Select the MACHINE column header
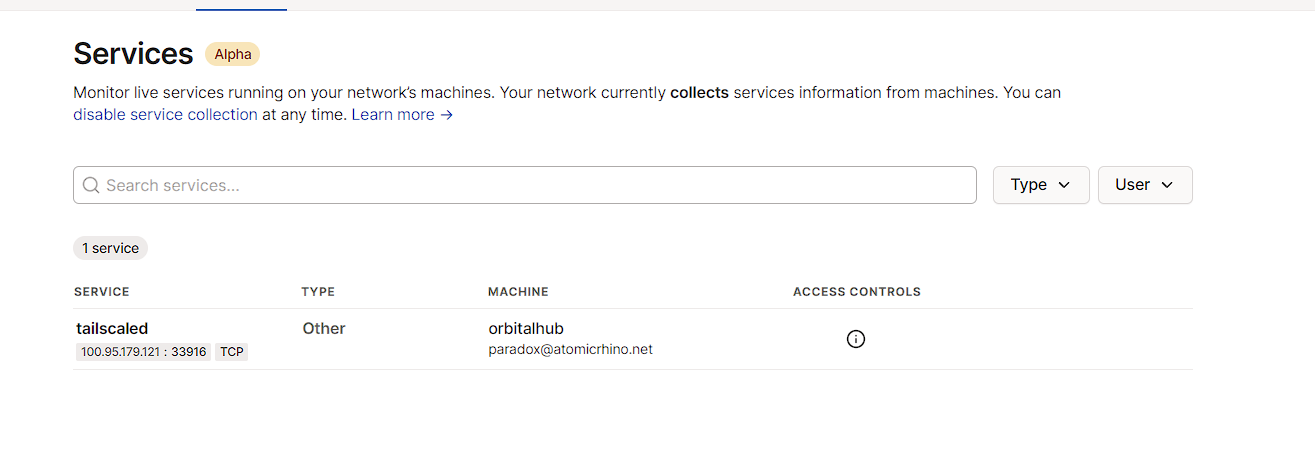Image resolution: width=1315 pixels, height=452 pixels. coord(518,292)
